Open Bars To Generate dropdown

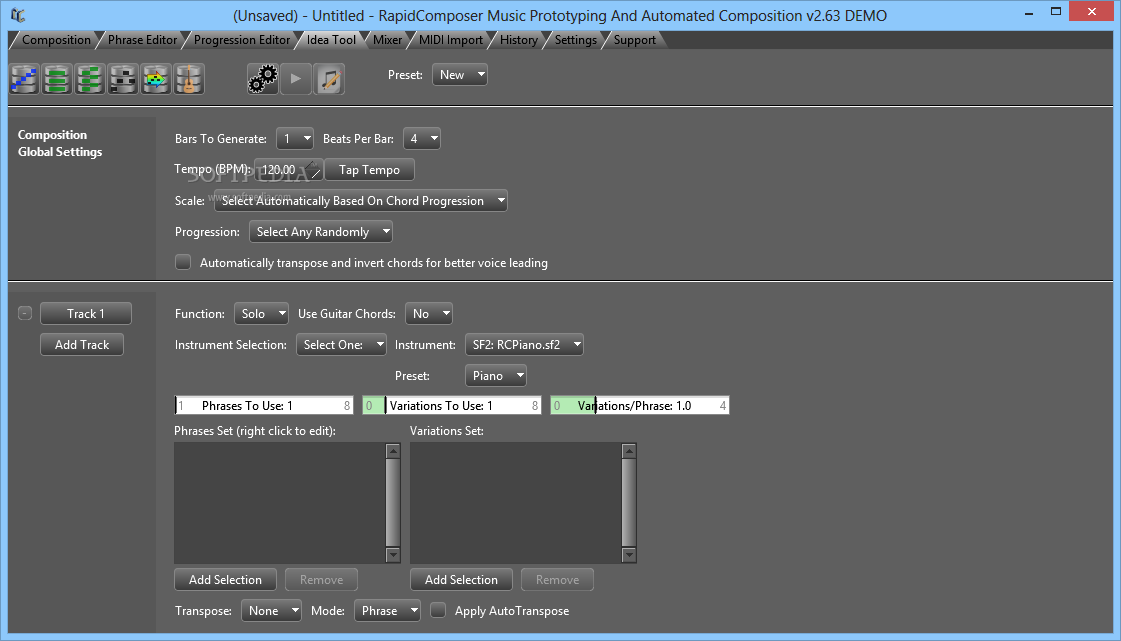point(295,139)
